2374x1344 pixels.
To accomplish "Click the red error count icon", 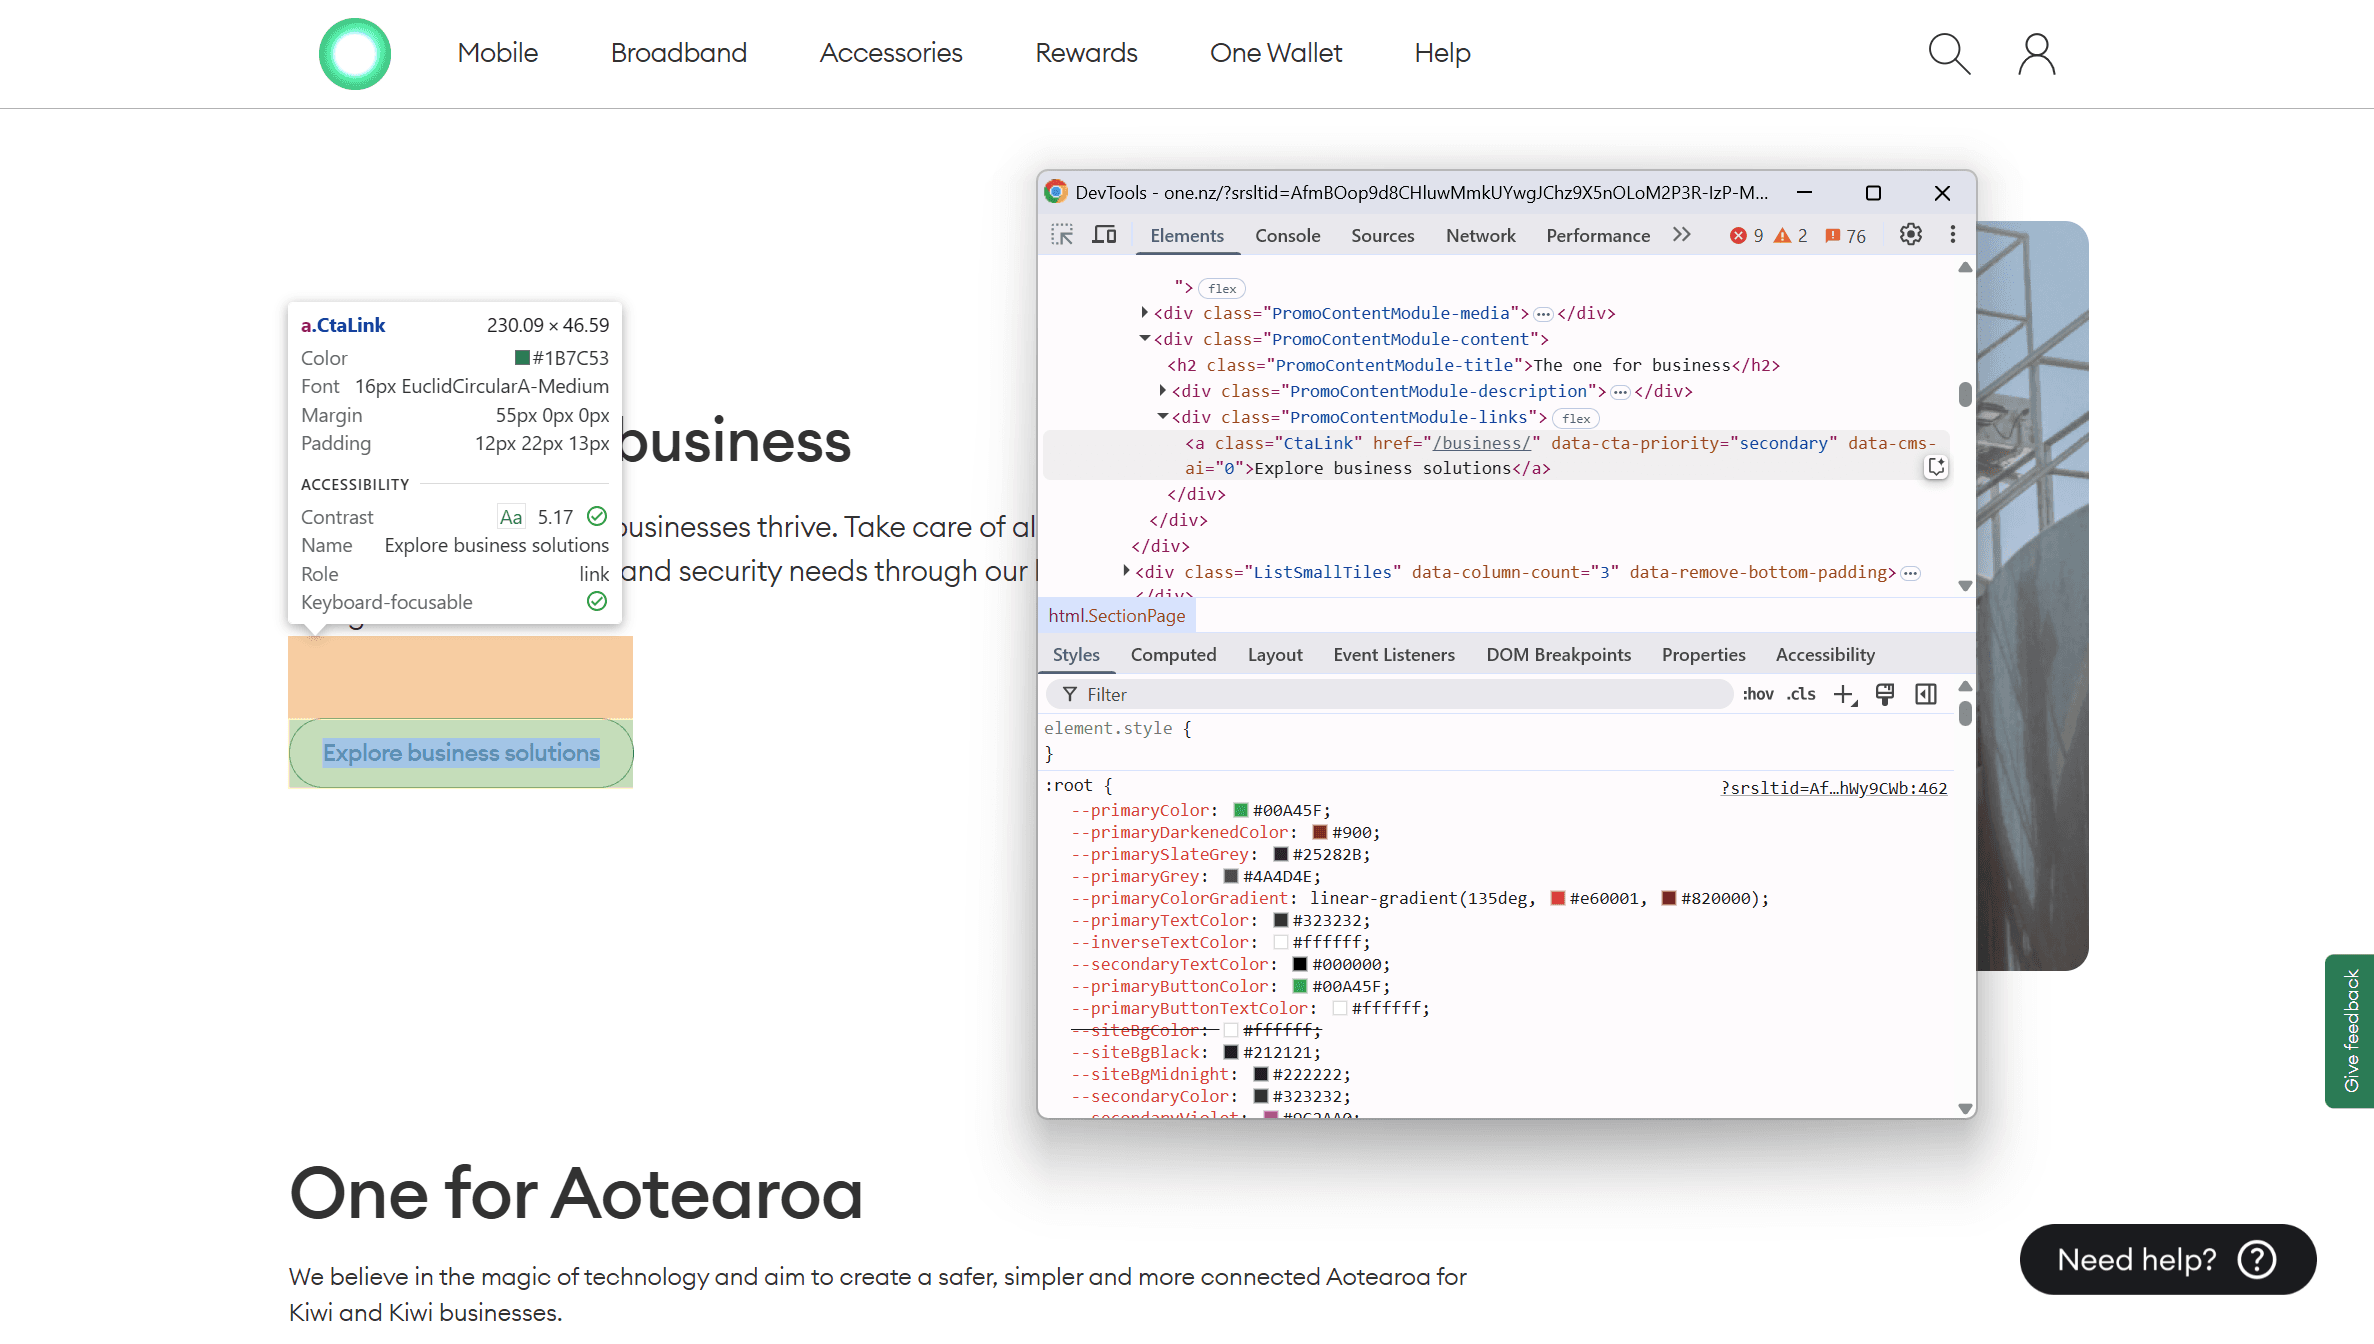I will [1738, 236].
